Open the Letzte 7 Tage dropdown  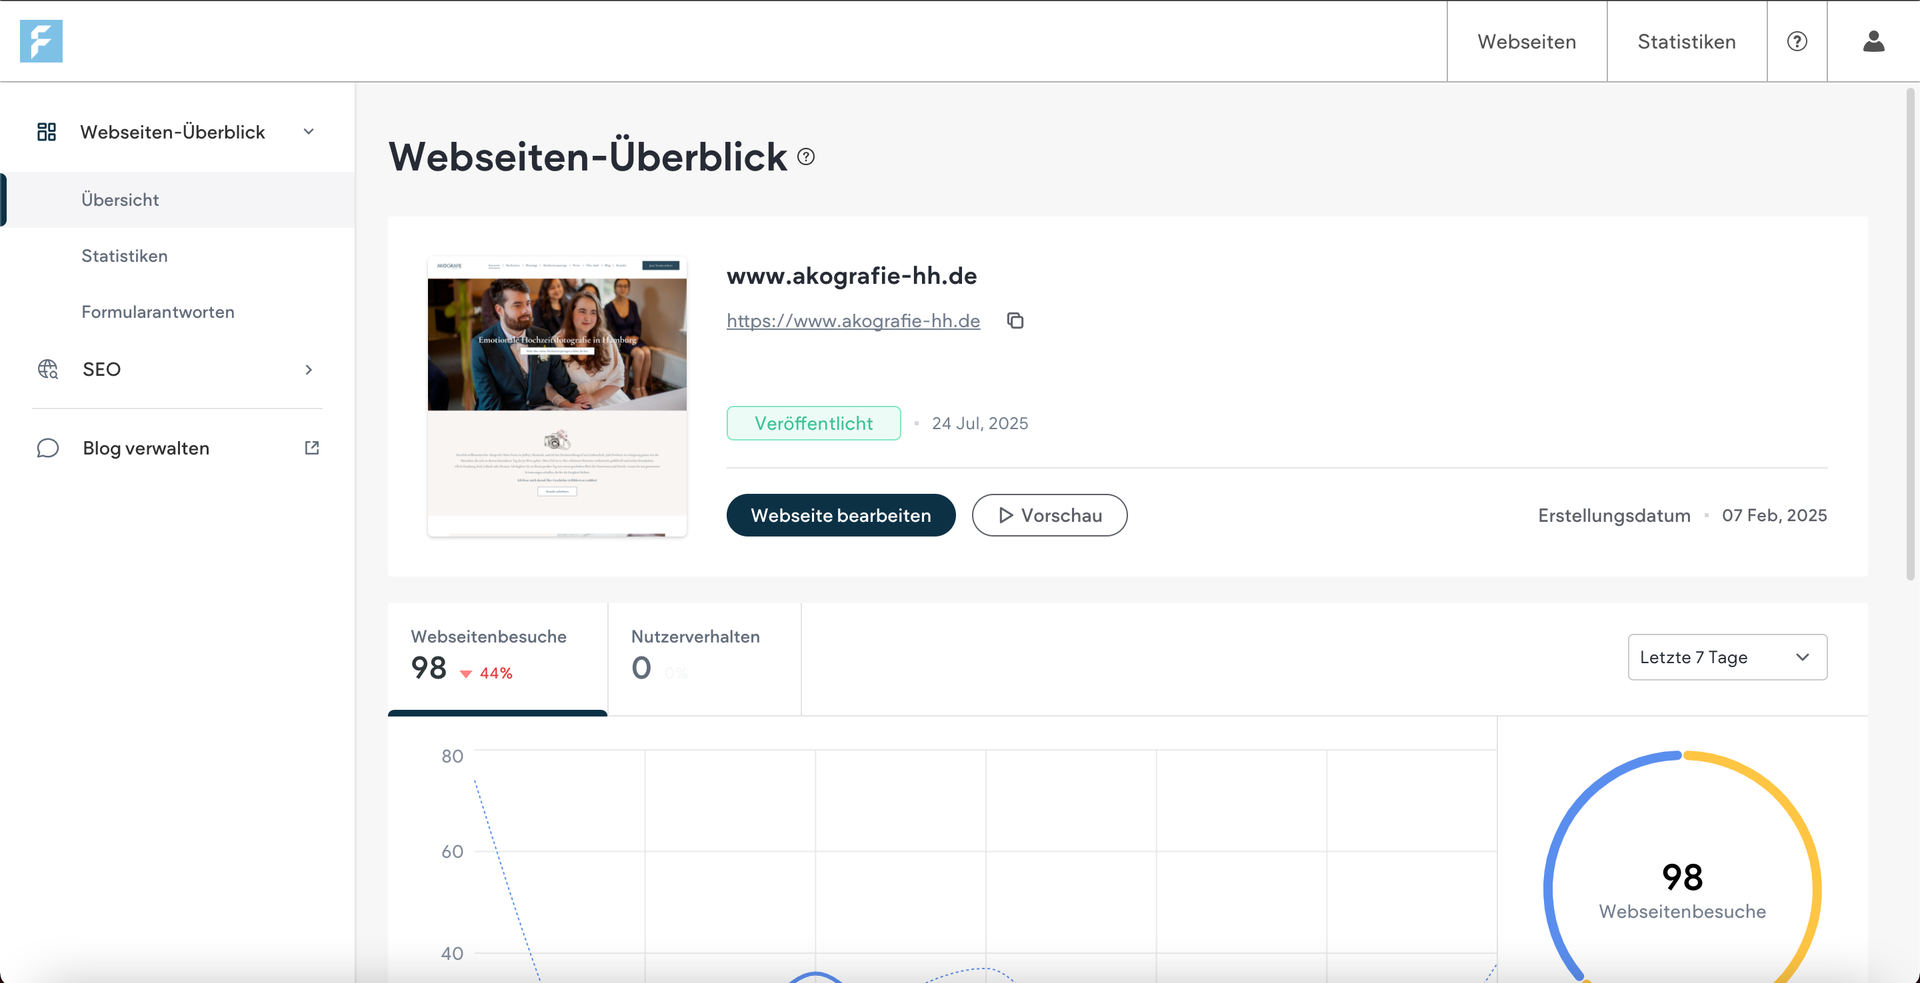[x=1727, y=657]
